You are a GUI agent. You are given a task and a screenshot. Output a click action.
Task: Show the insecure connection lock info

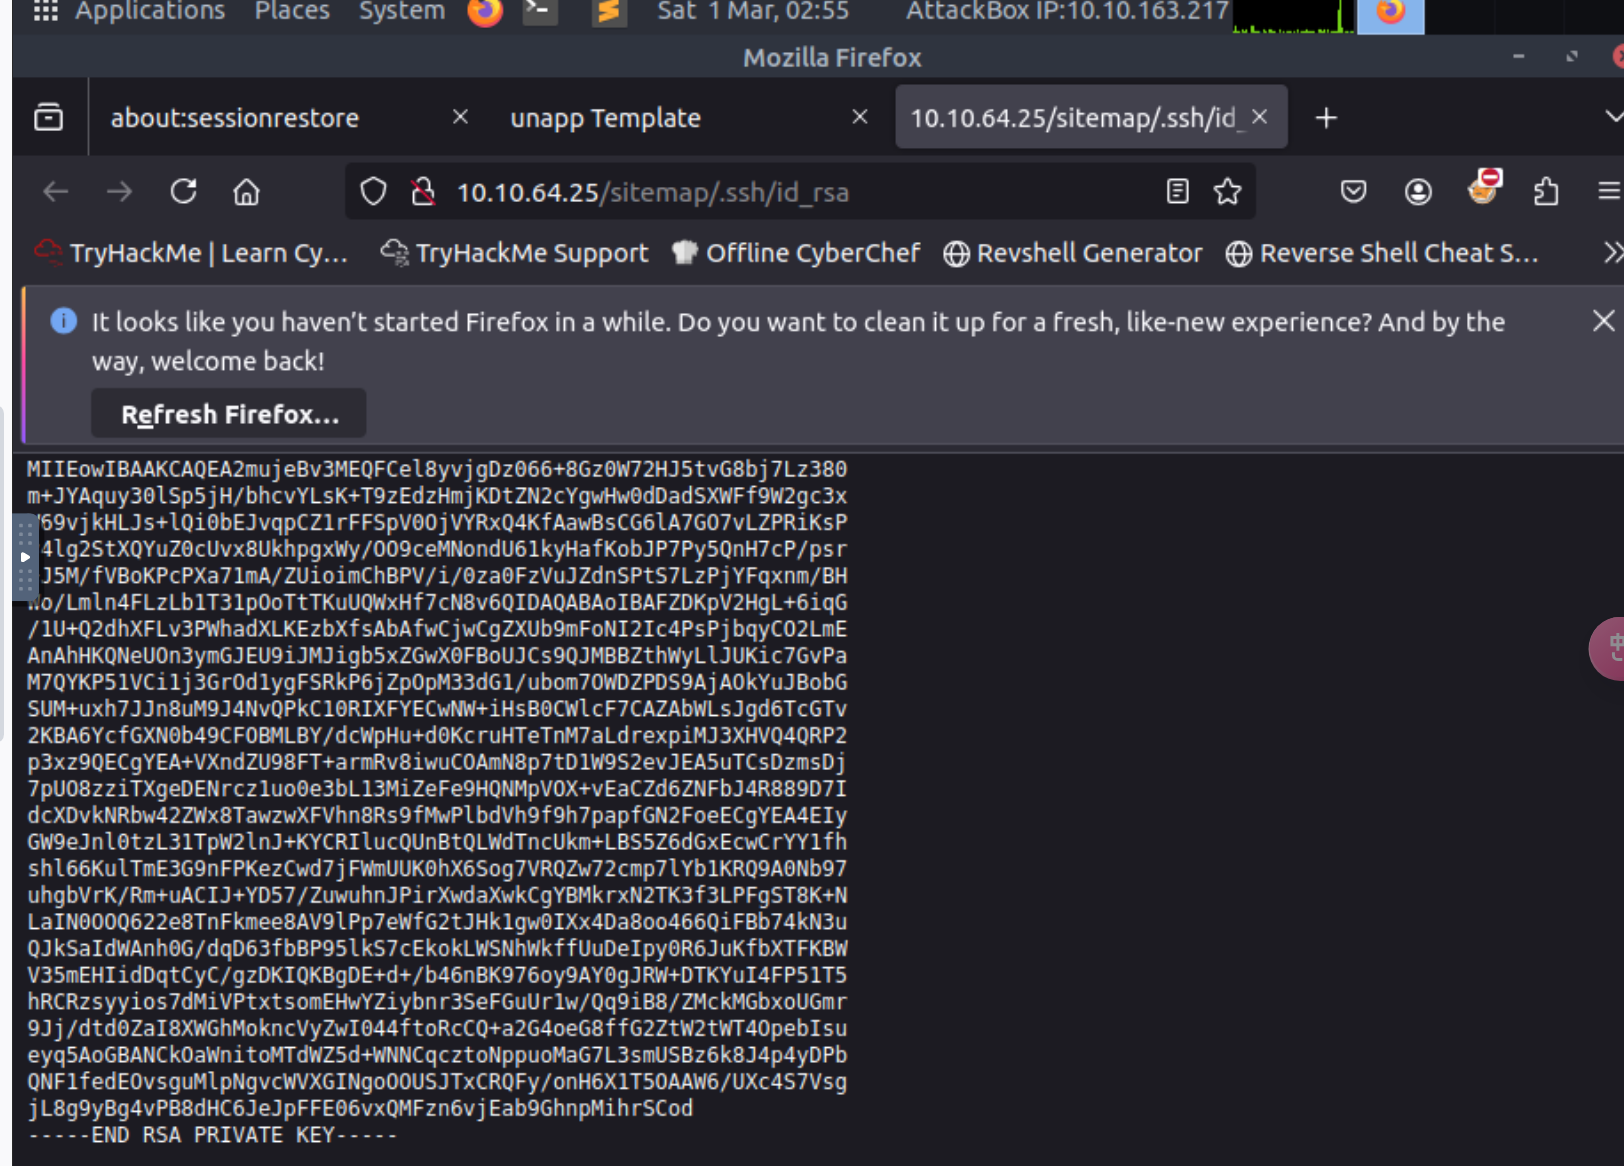tap(423, 191)
